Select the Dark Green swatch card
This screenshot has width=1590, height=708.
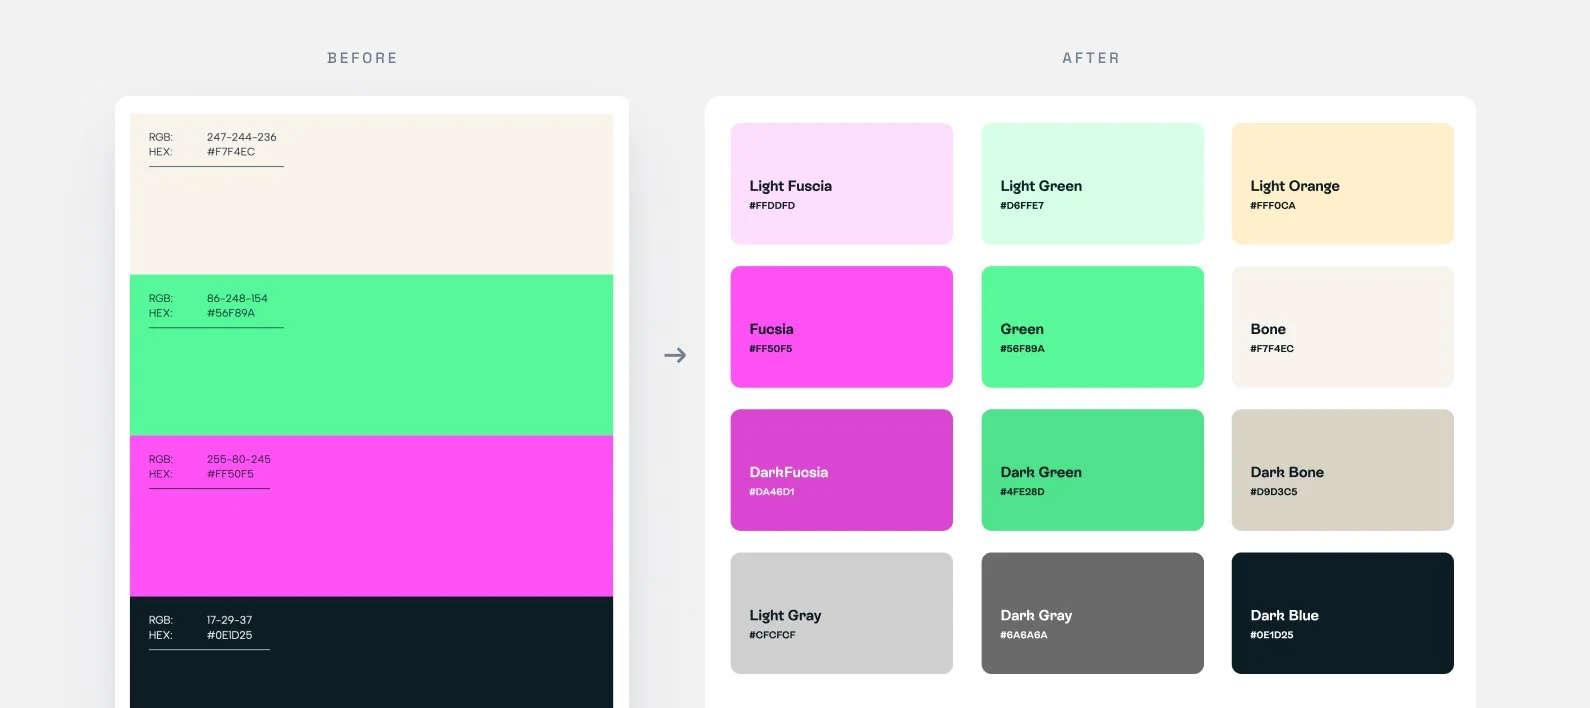1092,470
